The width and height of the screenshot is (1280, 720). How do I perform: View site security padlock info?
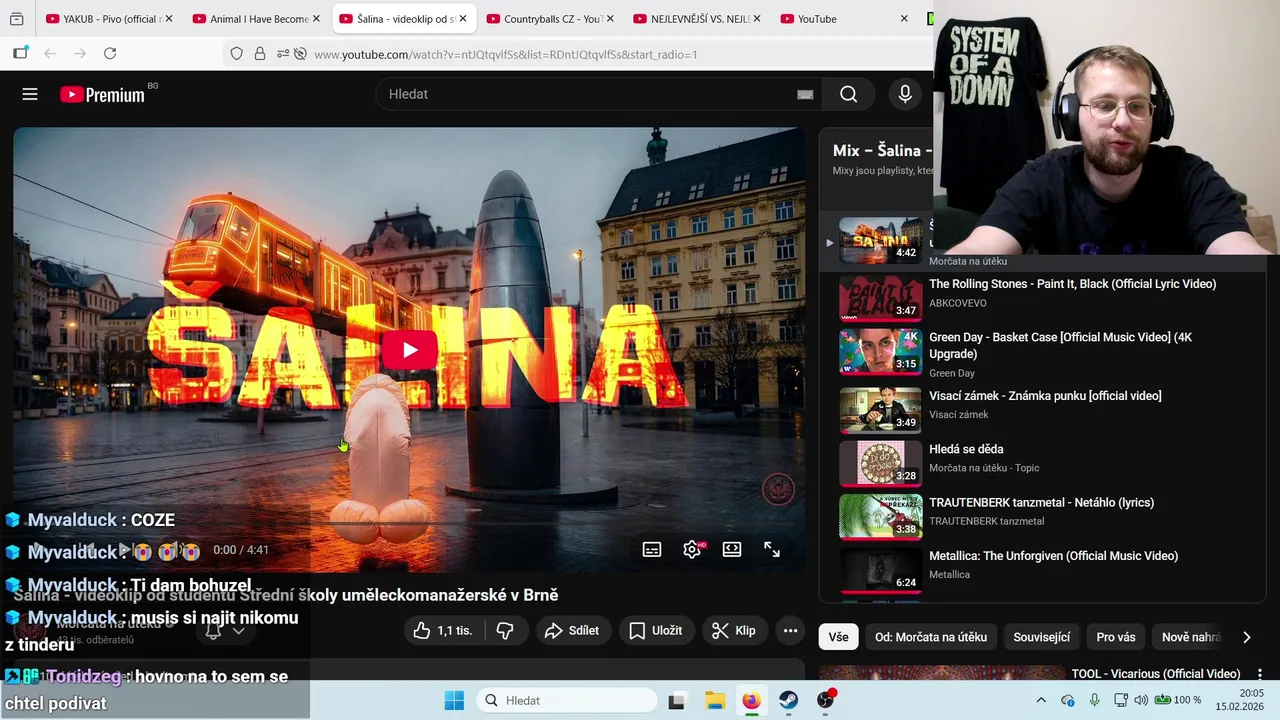click(x=260, y=54)
